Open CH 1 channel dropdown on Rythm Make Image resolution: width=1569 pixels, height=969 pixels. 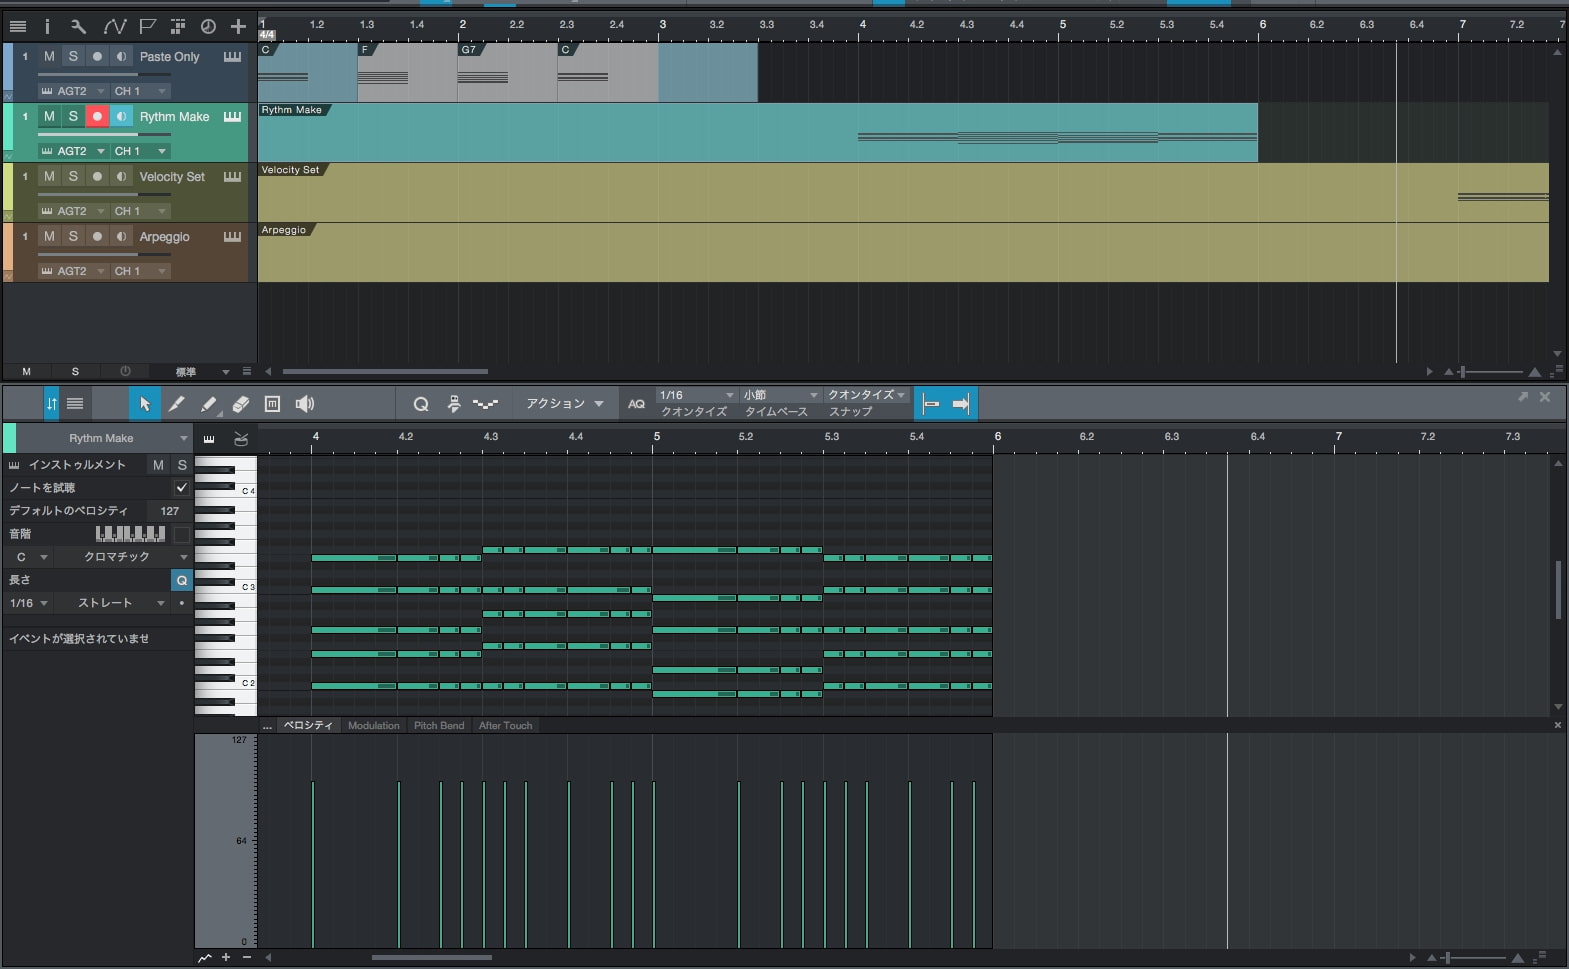point(140,151)
